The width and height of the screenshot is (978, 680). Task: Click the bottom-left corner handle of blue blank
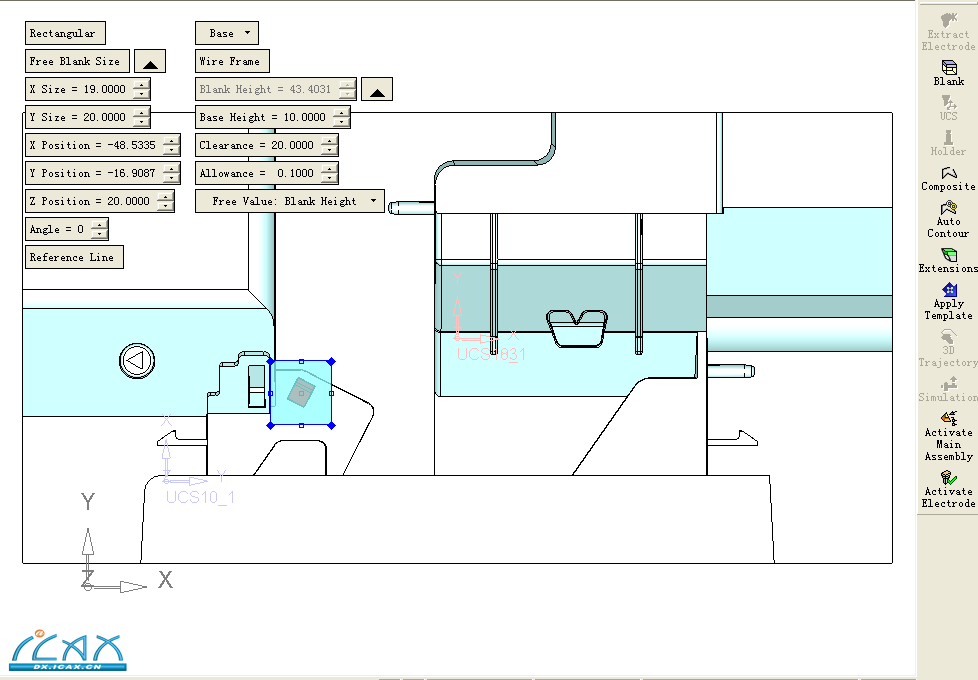coord(270,425)
